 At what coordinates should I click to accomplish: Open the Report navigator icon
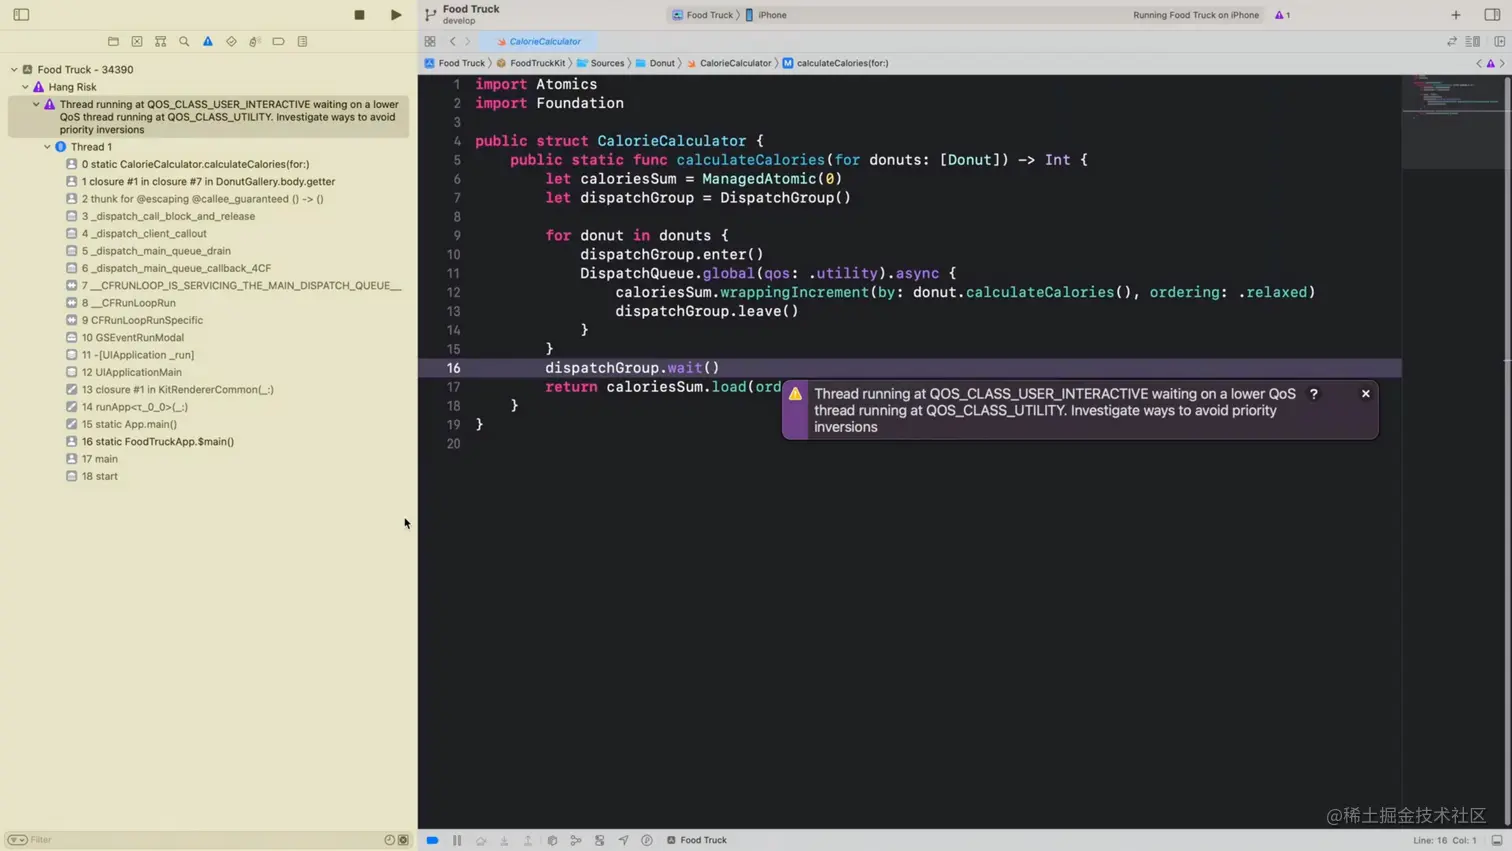point(302,42)
